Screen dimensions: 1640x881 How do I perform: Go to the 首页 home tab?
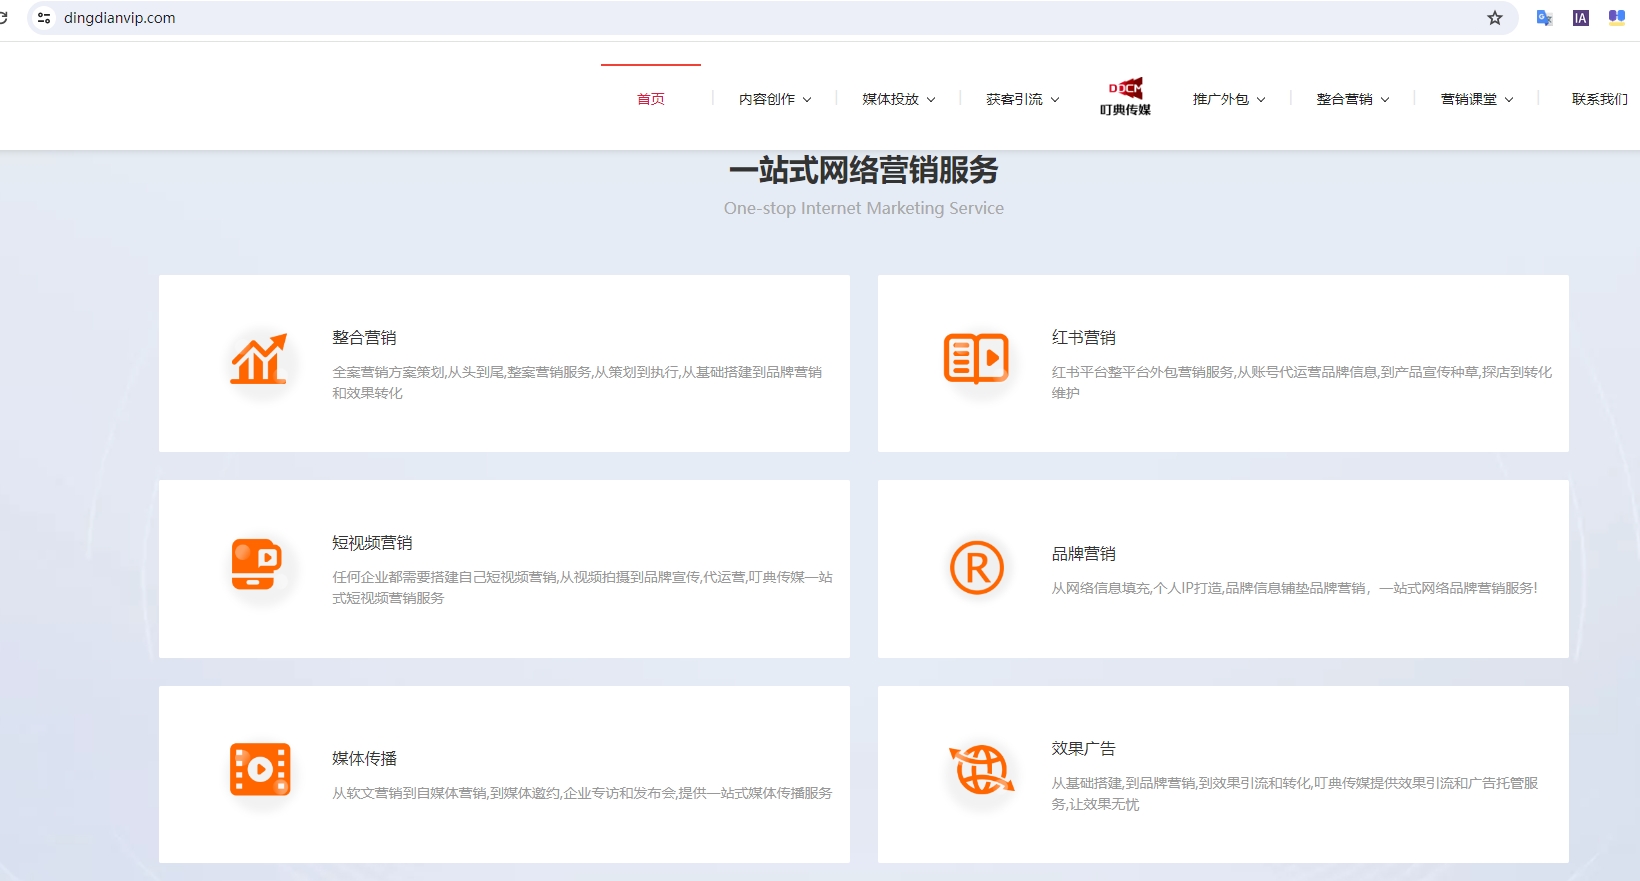651,99
